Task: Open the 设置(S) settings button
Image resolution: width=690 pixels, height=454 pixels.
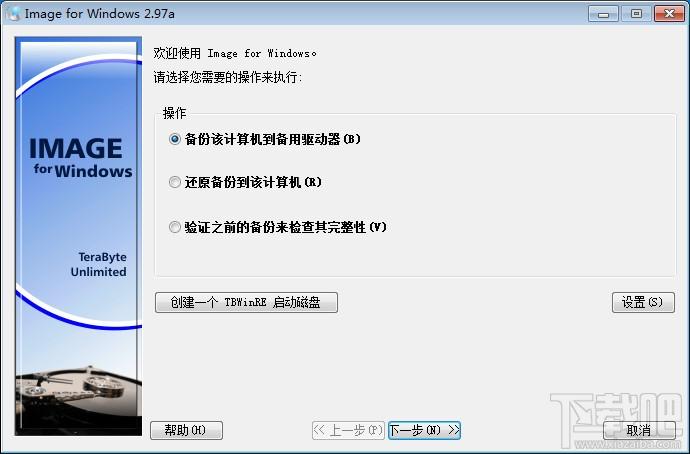Action: coord(643,303)
